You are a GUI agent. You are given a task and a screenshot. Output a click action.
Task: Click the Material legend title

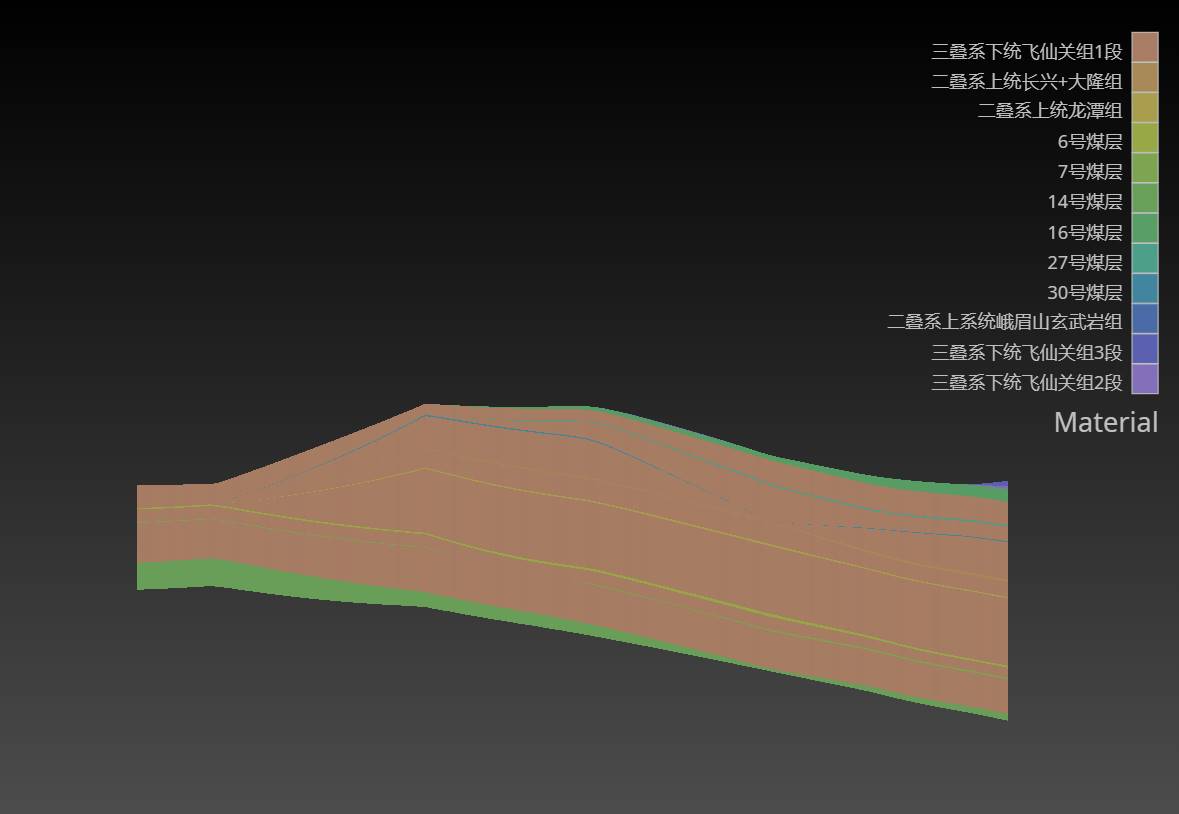[1105, 423]
